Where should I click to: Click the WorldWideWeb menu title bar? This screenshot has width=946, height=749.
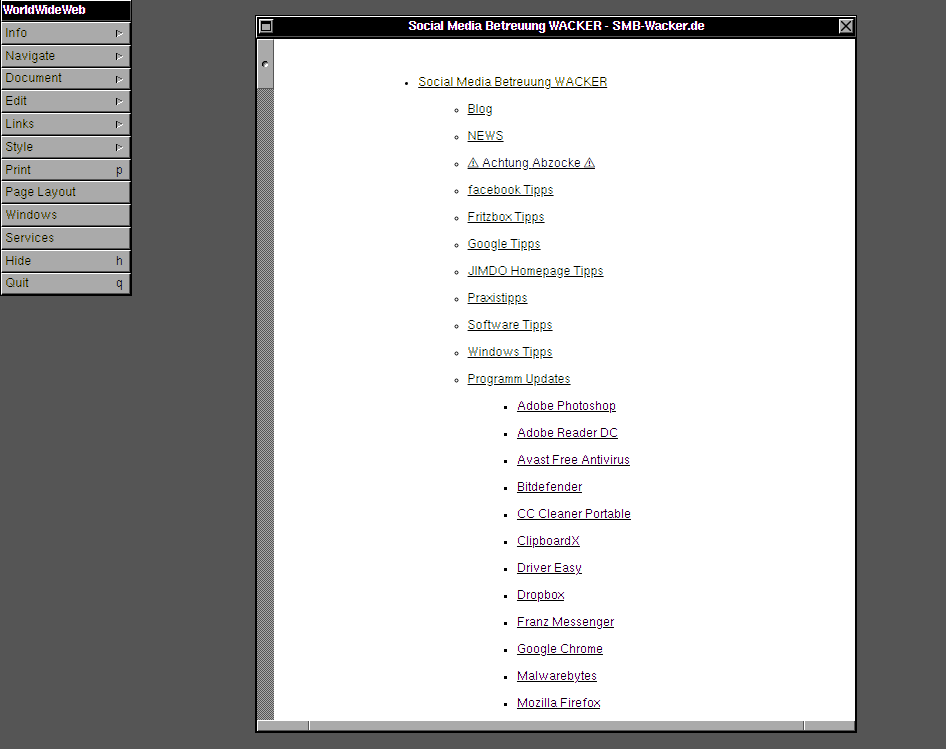pyautogui.click(x=65, y=10)
